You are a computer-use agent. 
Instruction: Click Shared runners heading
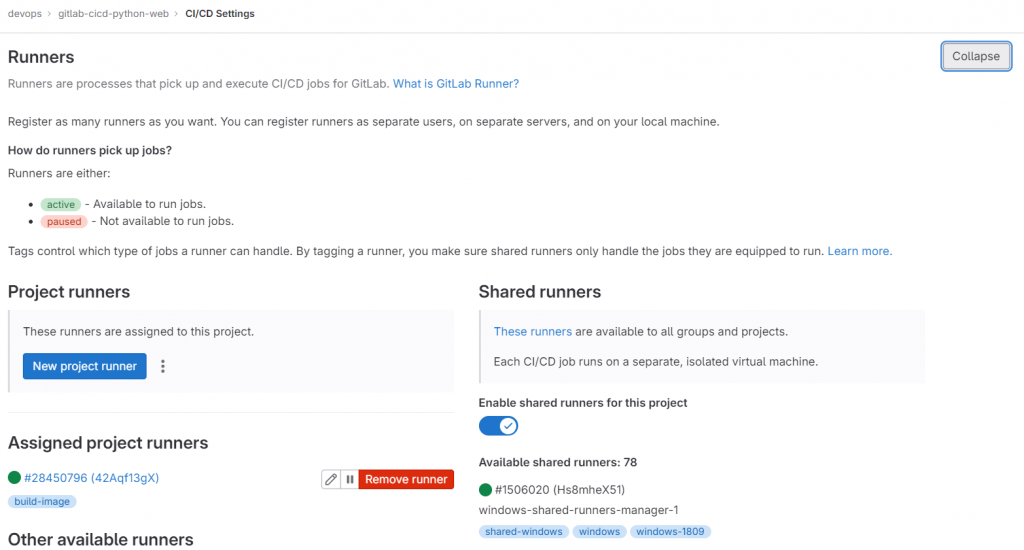pyautogui.click(x=539, y=292)
